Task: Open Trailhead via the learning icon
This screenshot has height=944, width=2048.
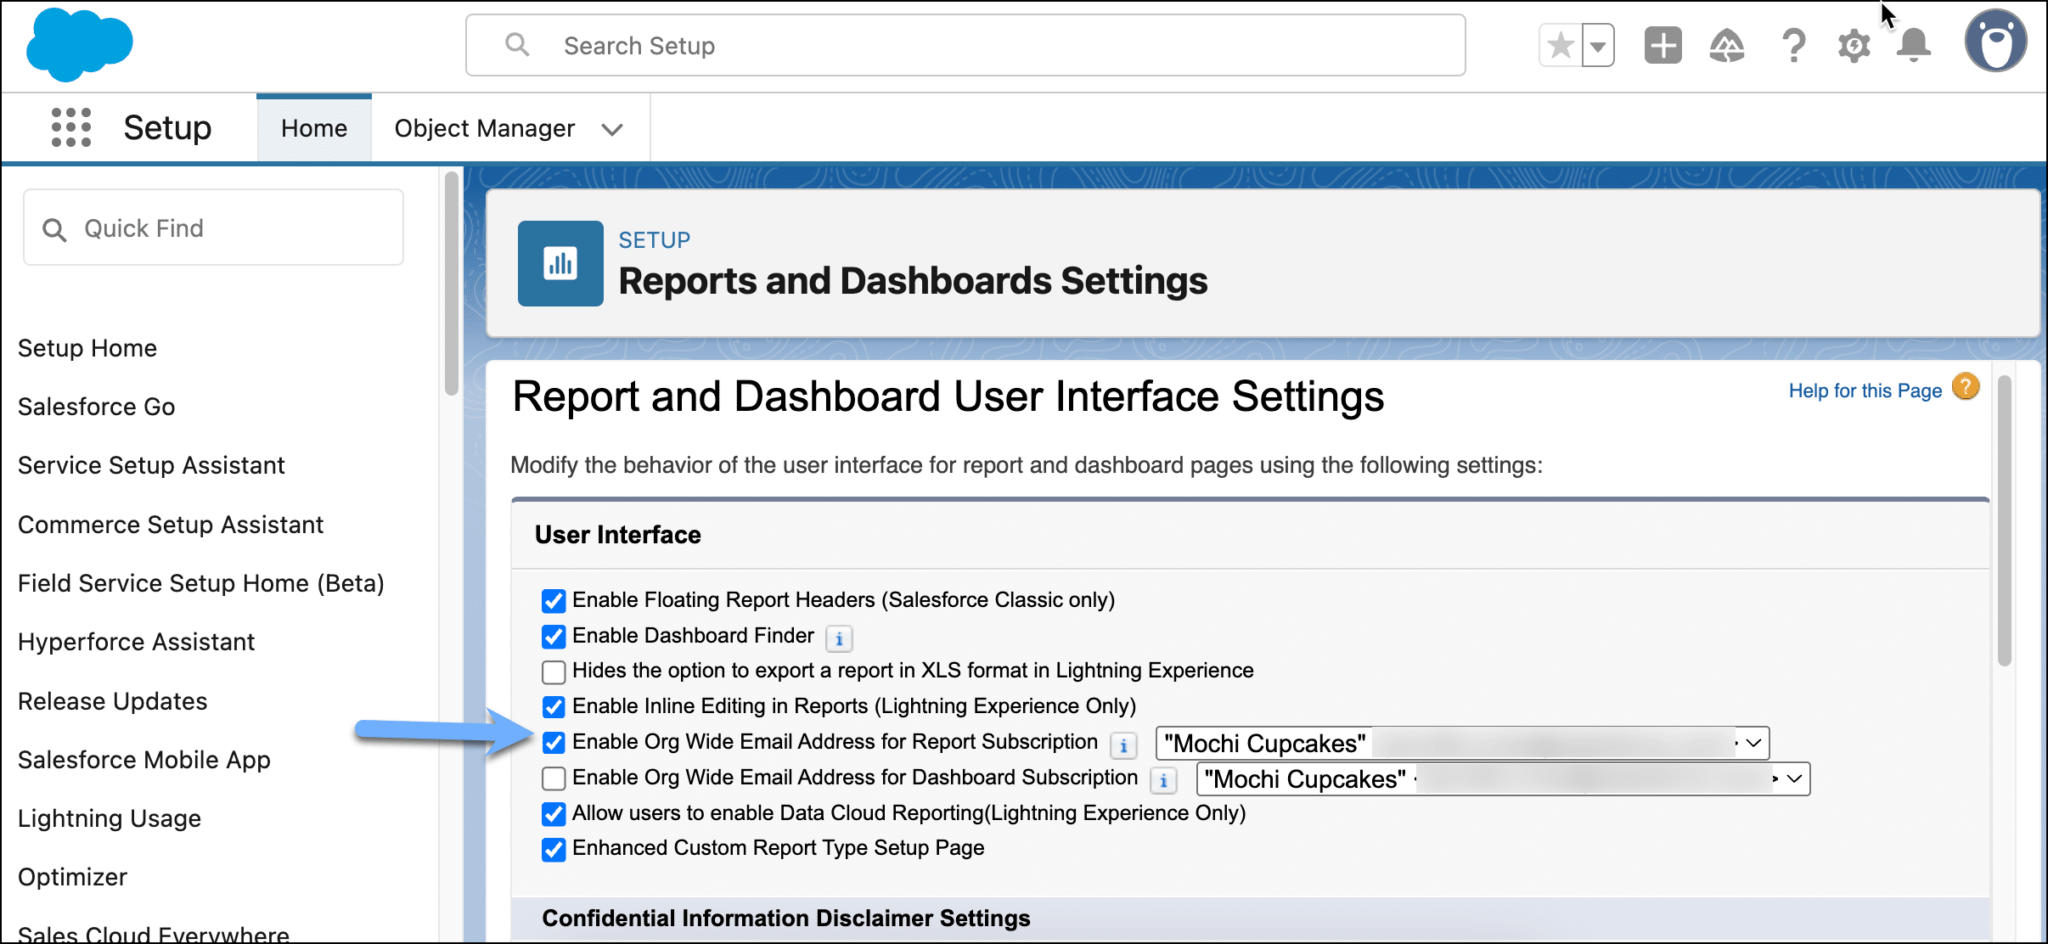Action: [1727, 44]
